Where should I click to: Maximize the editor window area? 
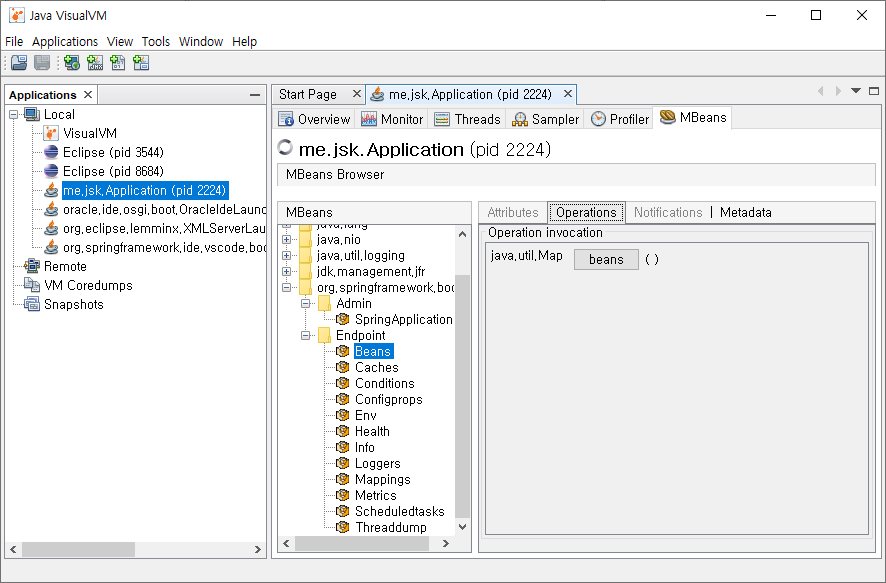click(874, 91)
